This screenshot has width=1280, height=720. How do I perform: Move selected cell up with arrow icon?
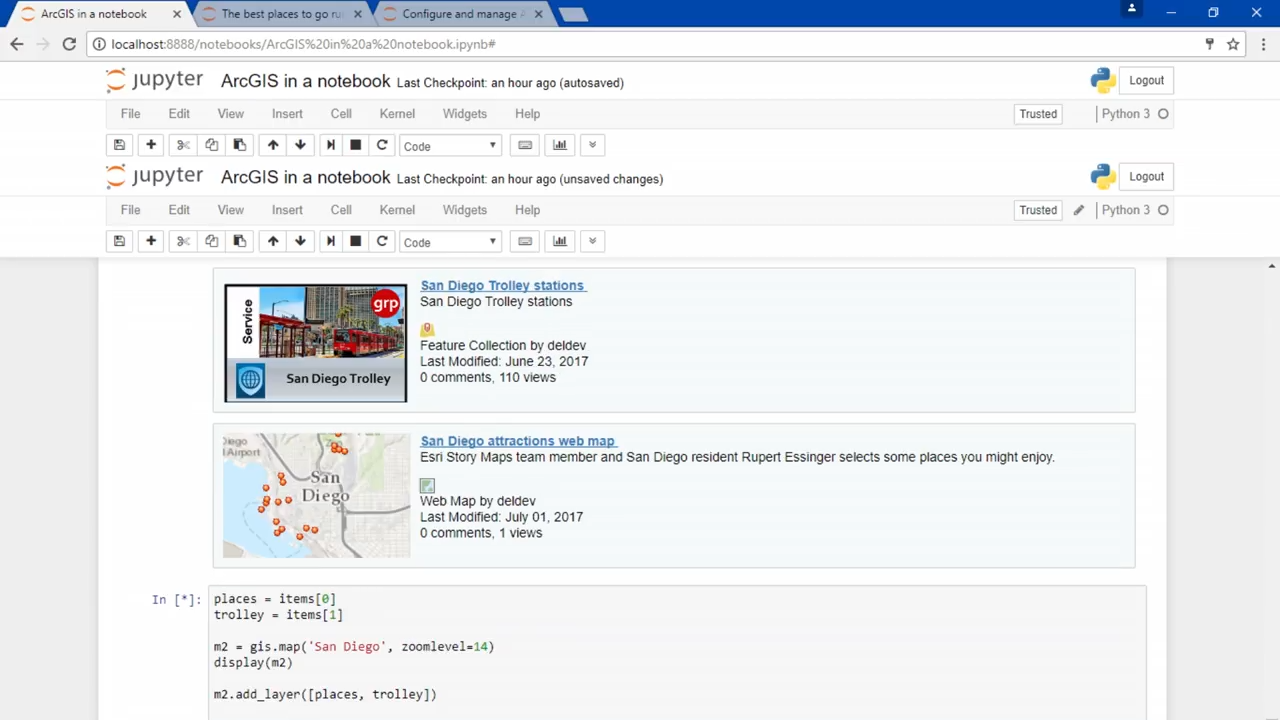pyautogui.click(x=273, y=241)
